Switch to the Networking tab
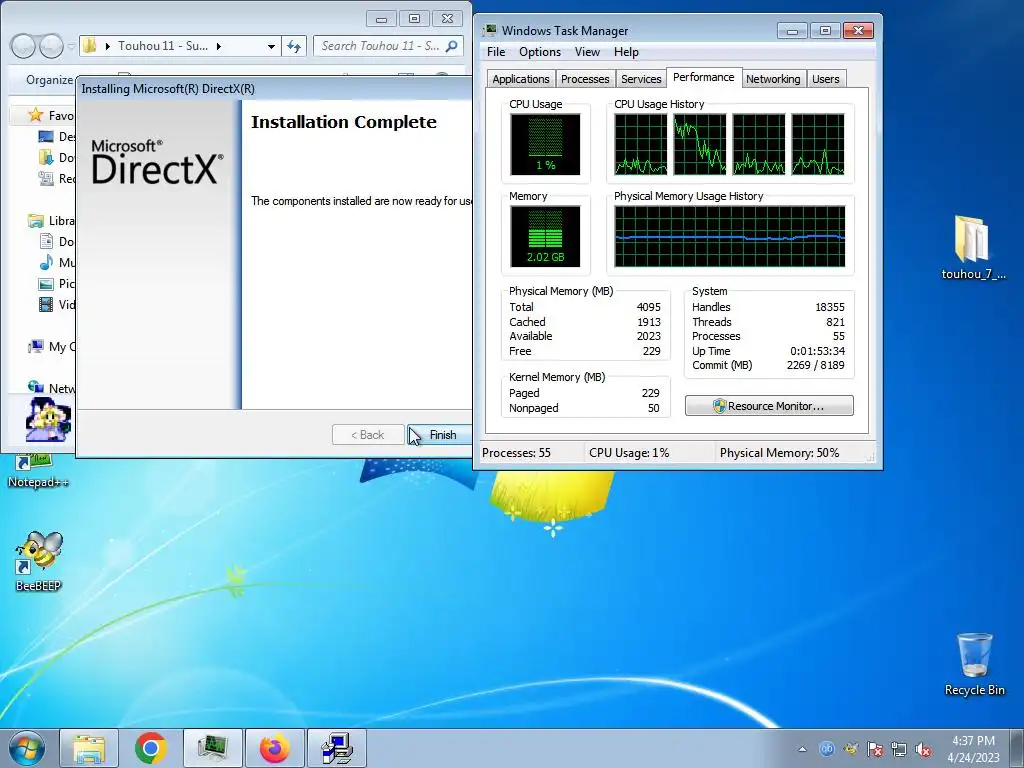Viewport: 1024px width, 768px height. 773,79
